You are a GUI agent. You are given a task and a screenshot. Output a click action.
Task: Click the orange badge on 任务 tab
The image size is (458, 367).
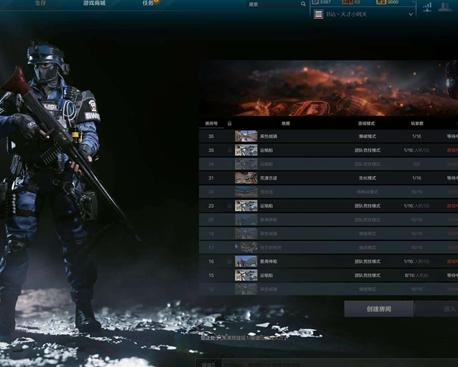tap(156, 1)
